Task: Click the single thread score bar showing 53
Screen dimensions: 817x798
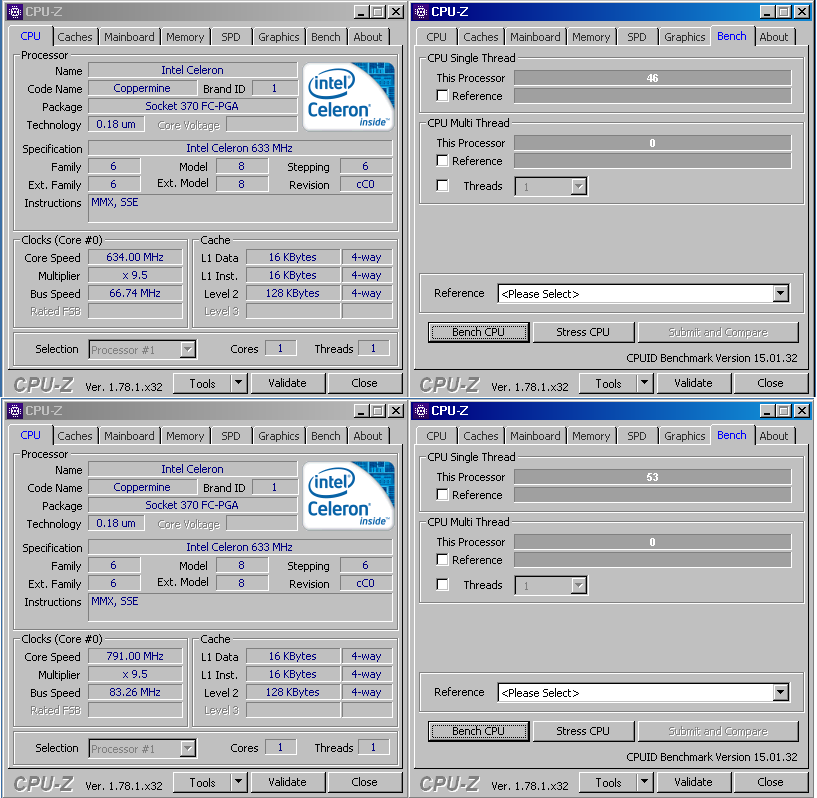Action: point(652,477)
